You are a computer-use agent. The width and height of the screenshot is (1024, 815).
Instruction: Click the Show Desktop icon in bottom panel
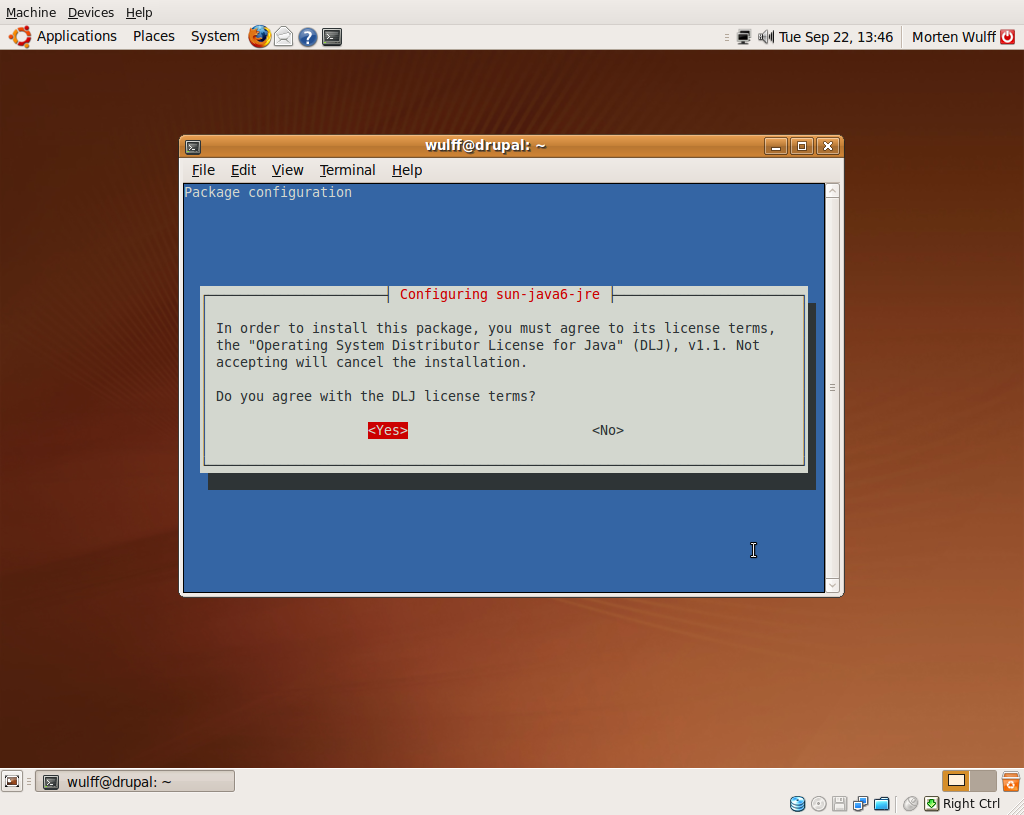12,781
